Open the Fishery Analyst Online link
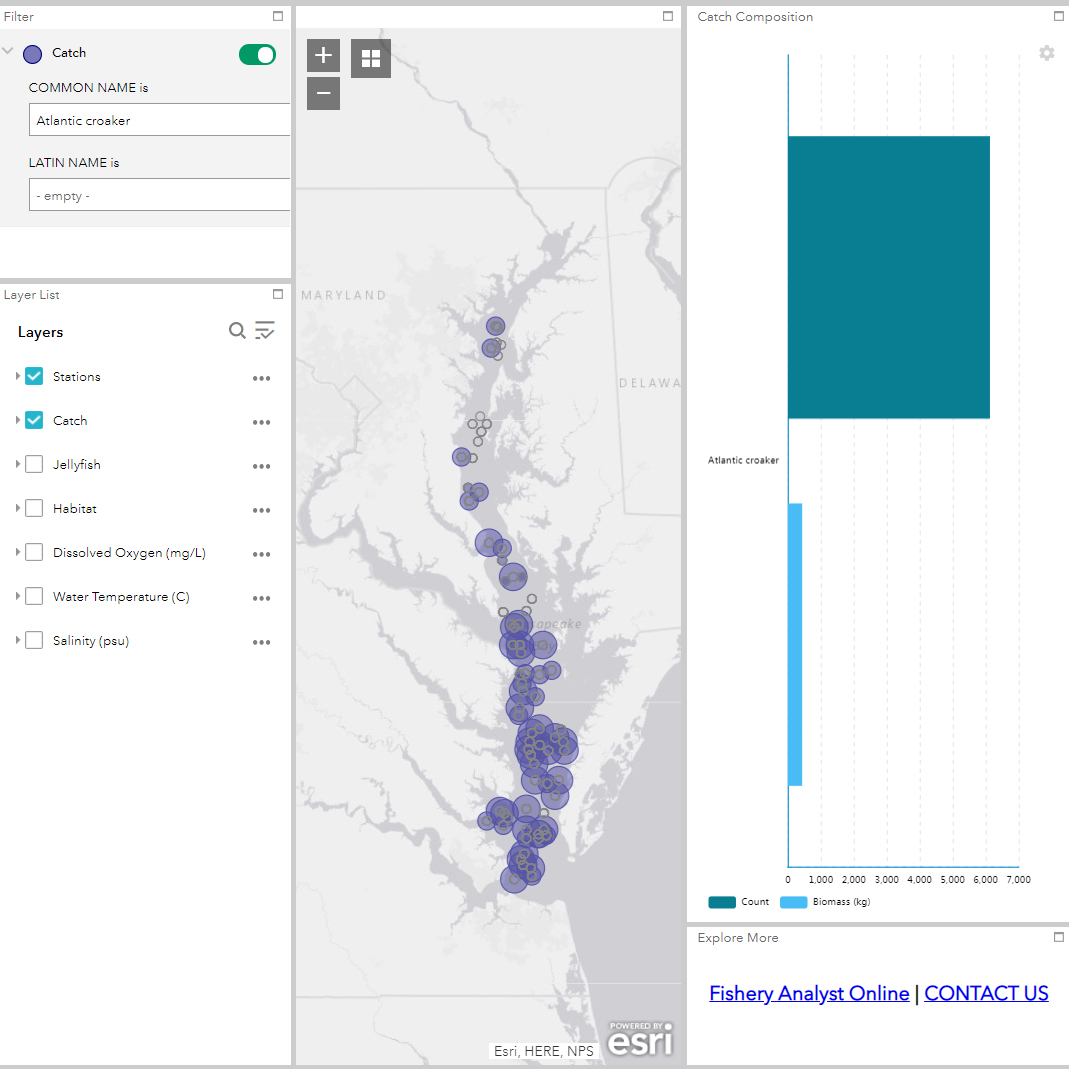 (x=808, y=993)
